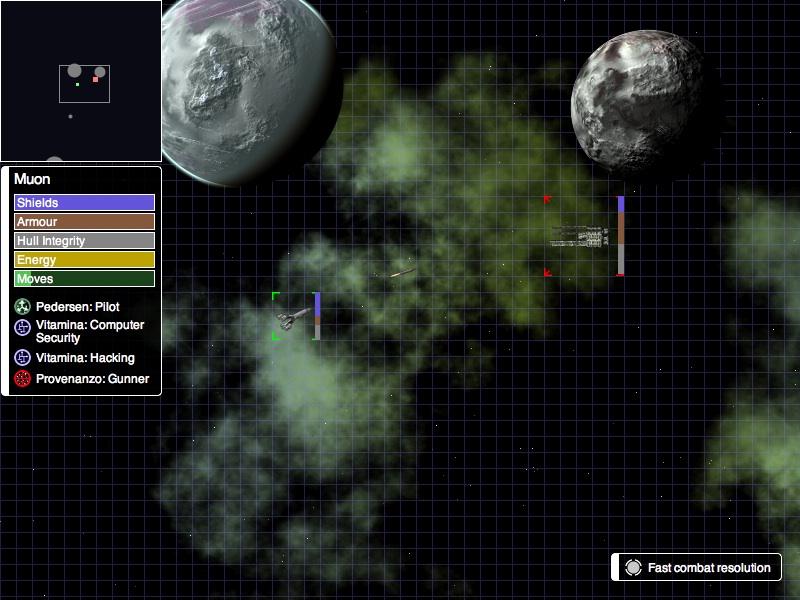The width and height of the screenshot is (800, 600).
Task: Click the missile projectile between ships
Action: pos(402,272)
